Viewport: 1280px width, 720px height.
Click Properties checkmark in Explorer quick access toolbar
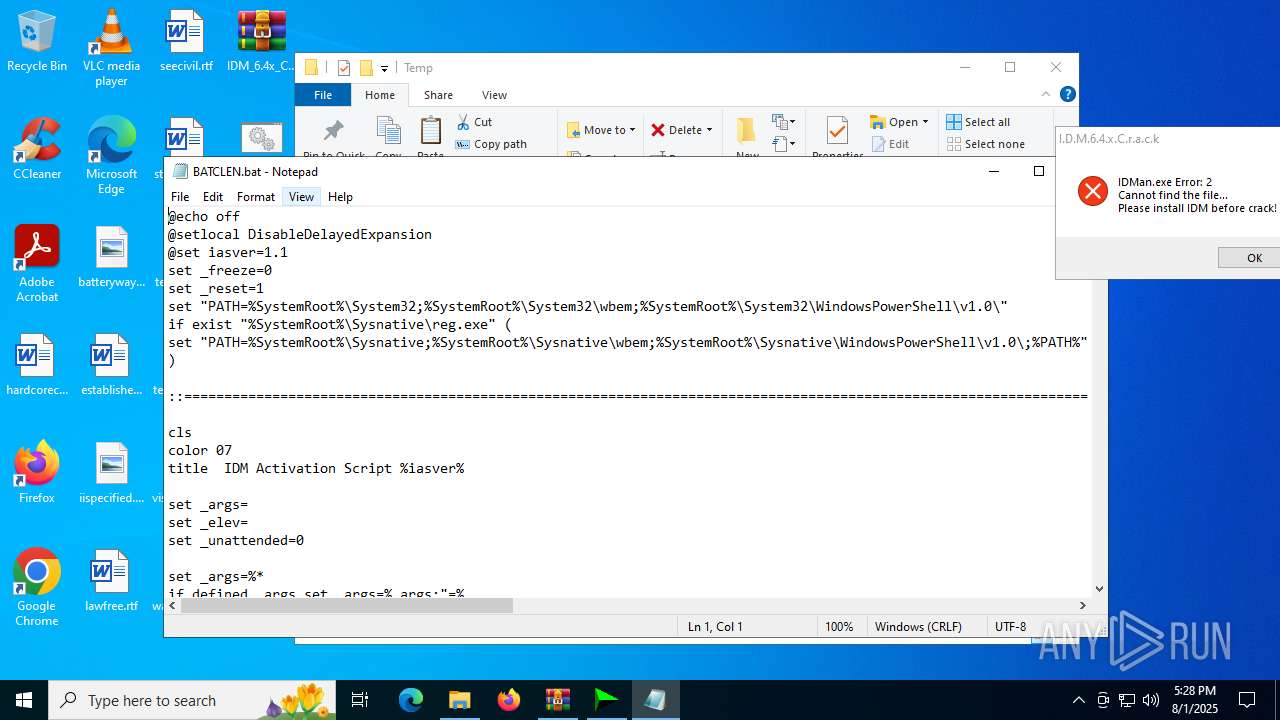344,68
